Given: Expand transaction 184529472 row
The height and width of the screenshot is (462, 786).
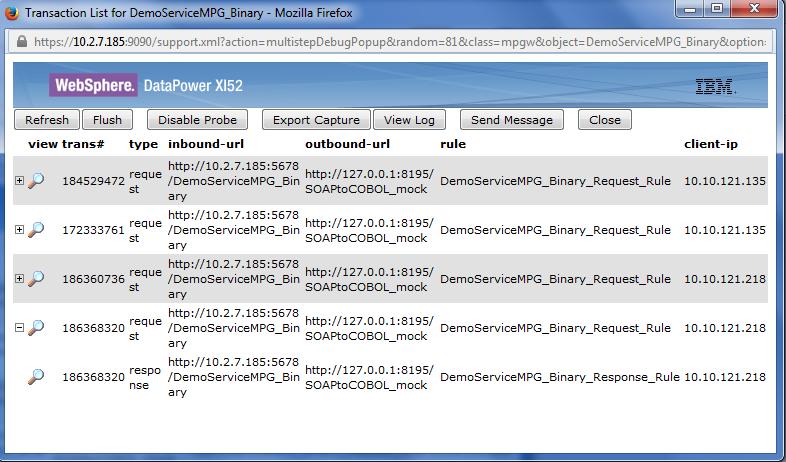Looking at the screenshot, I should (19, 180).
